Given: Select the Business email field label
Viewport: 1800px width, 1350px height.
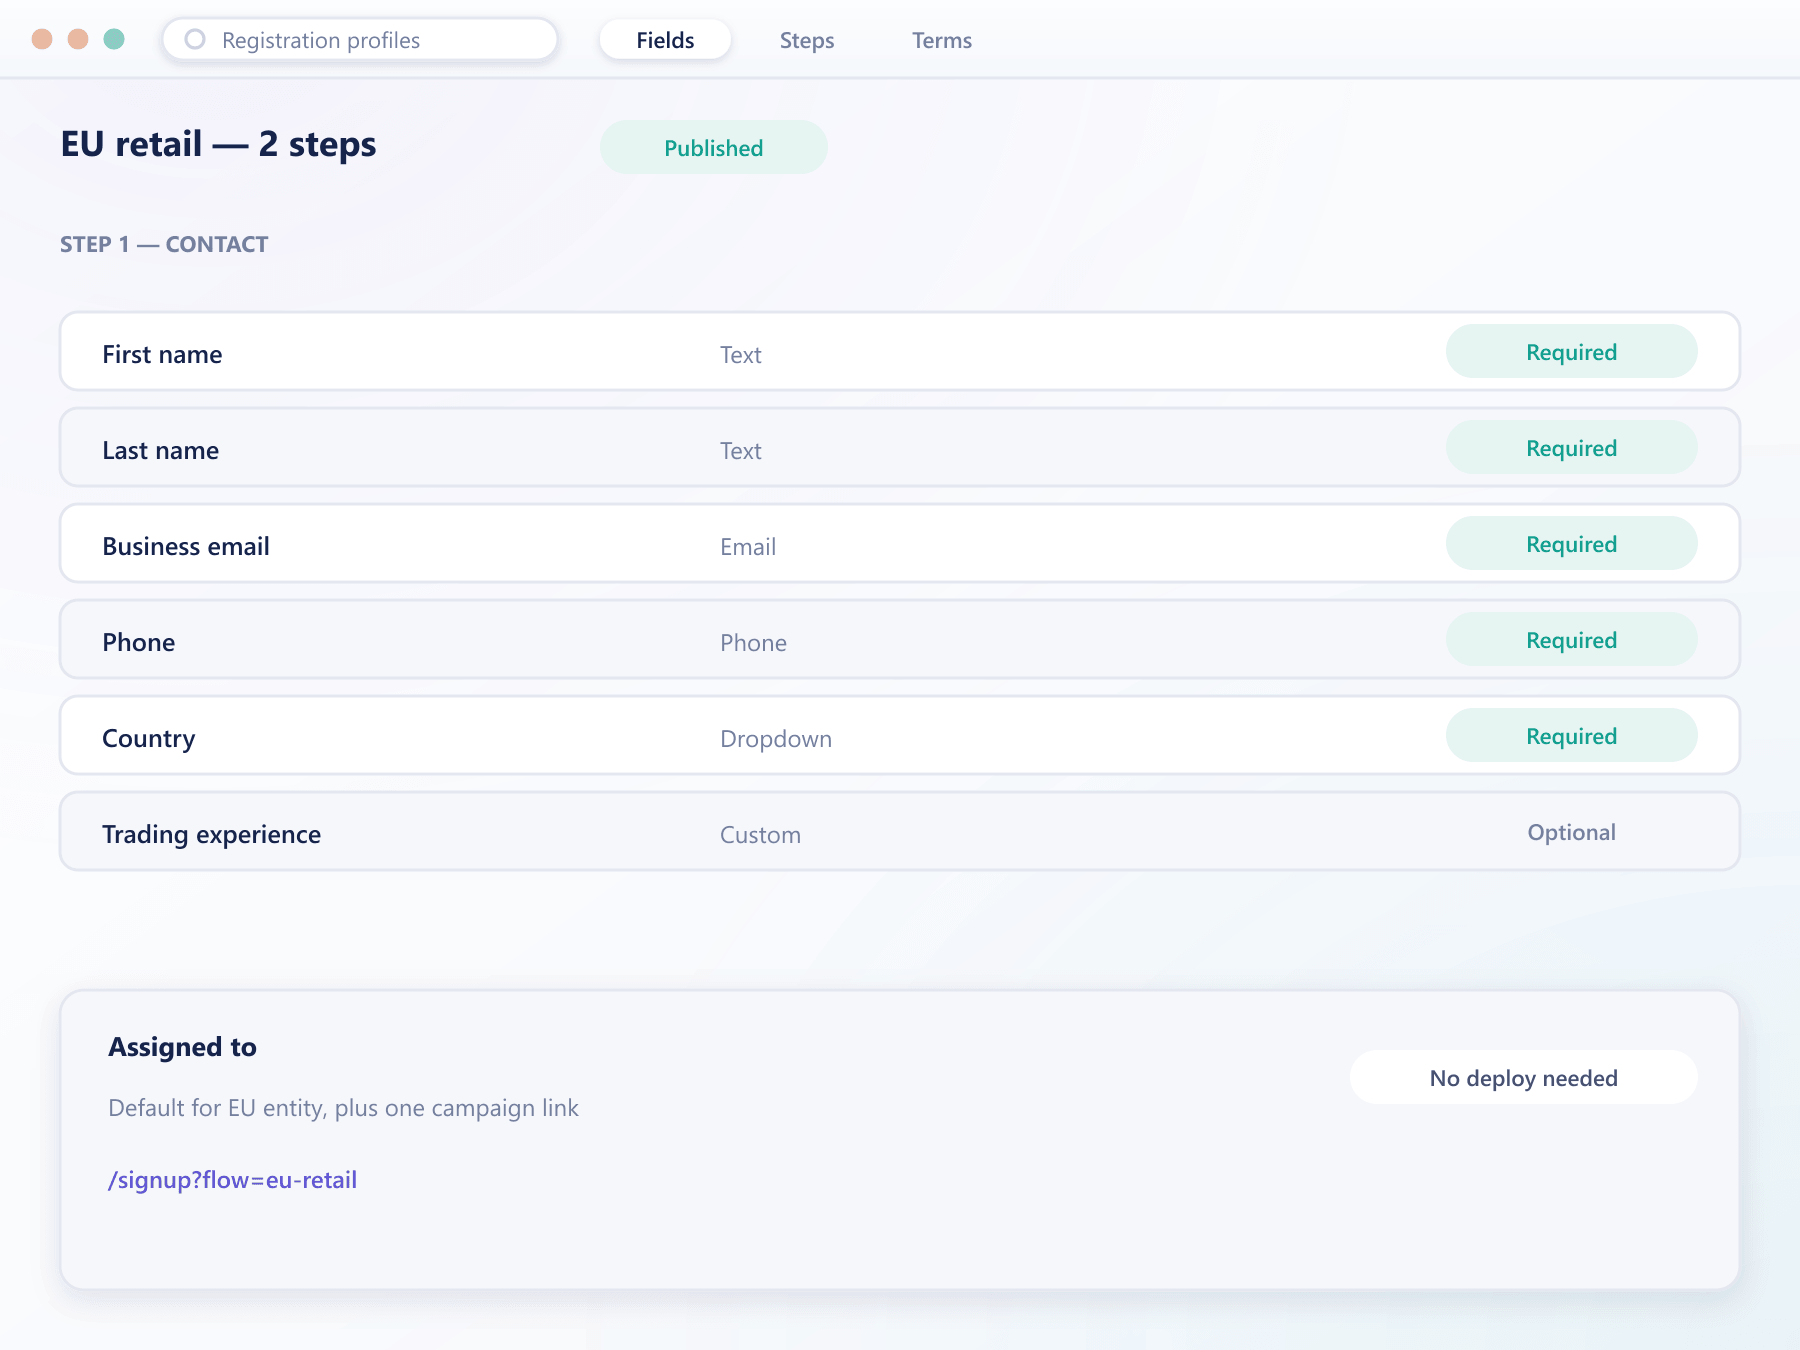Looking at the screenshot, I should point(186,546).
